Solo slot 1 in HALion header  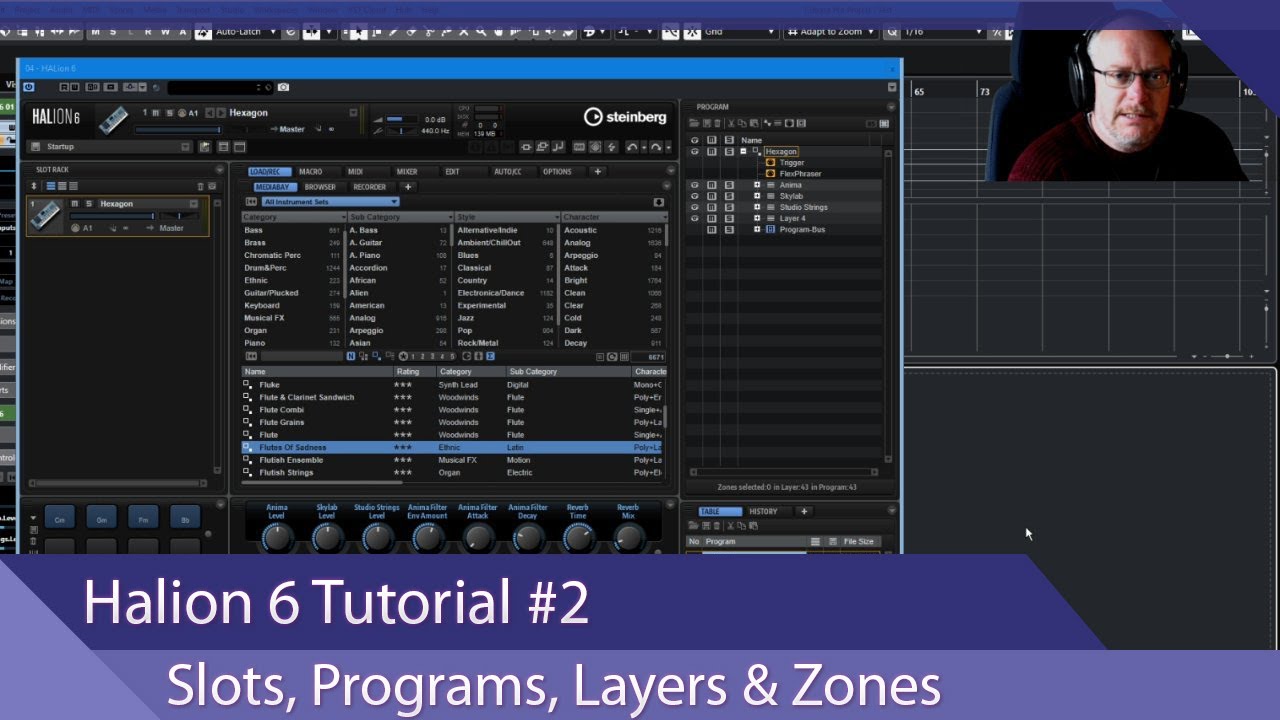point(169,113)
